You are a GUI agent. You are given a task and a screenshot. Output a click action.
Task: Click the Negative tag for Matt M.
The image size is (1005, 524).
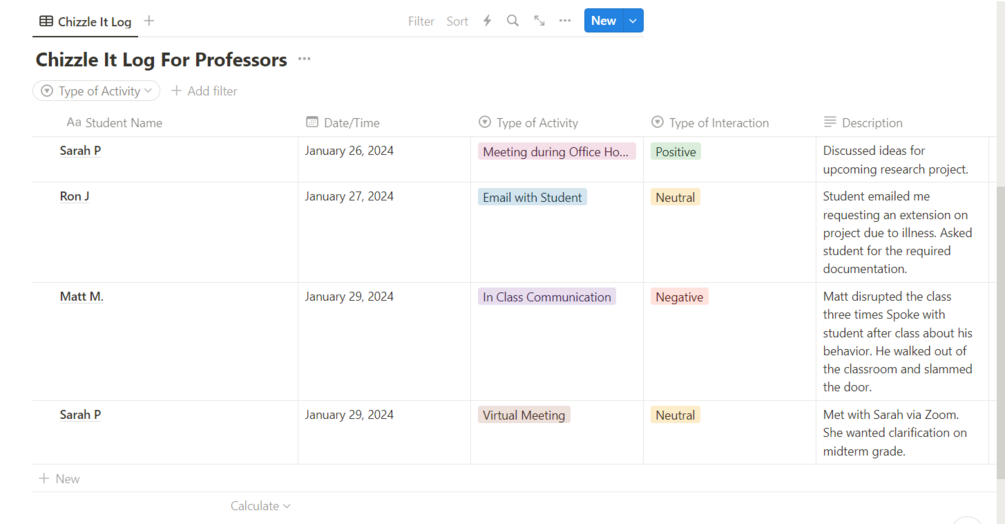point(679,297)
